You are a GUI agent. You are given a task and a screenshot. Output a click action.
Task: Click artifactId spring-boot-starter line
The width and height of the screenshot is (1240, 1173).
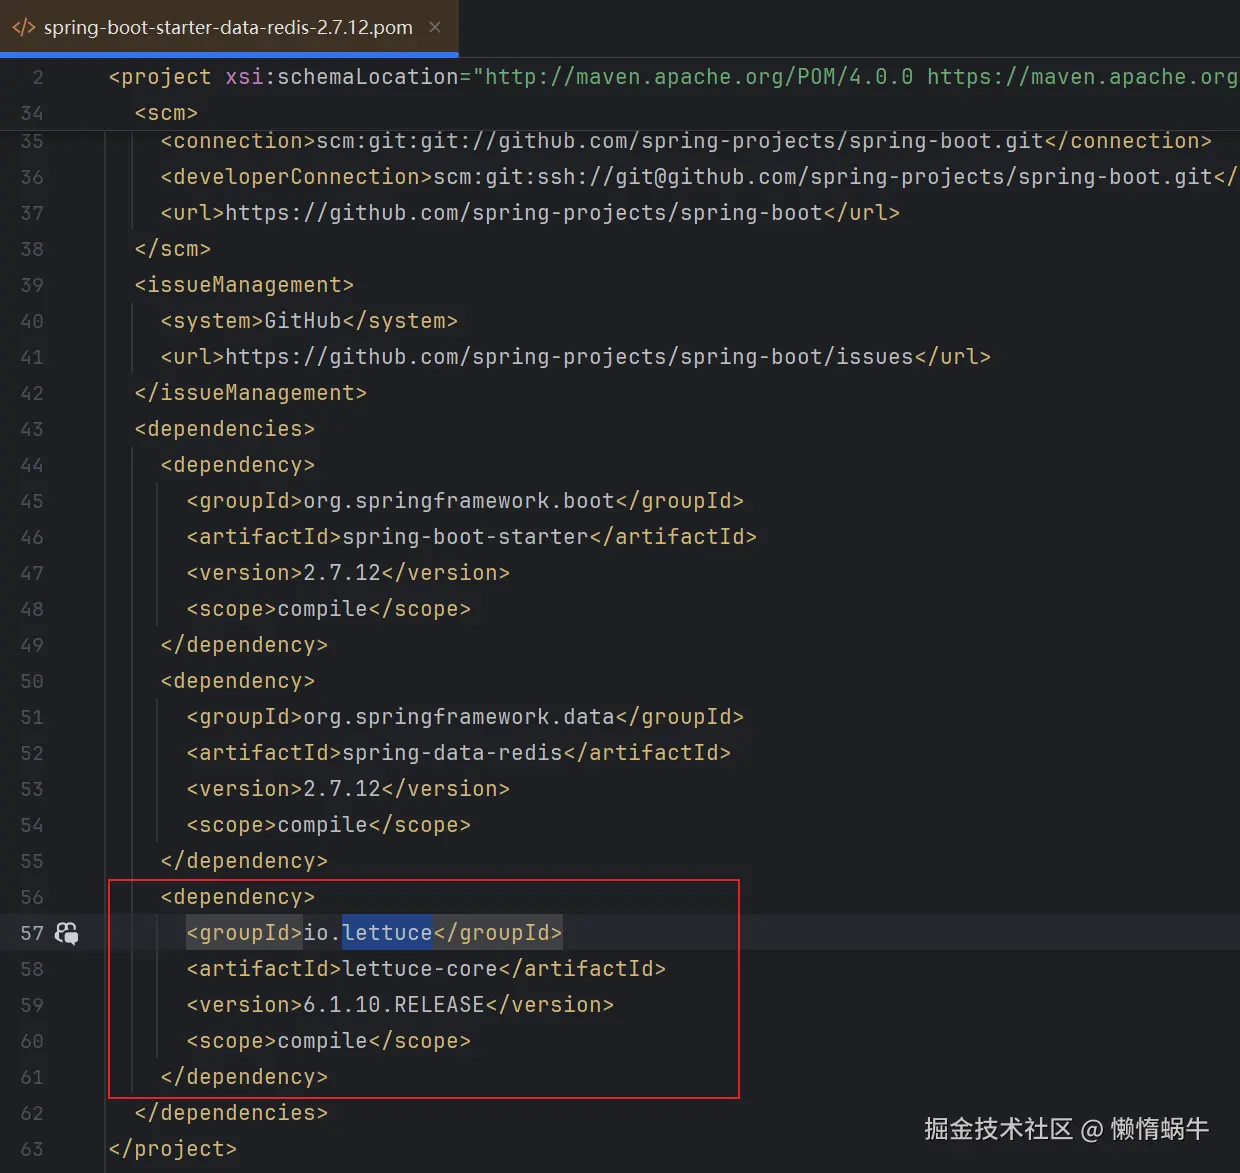472,537
